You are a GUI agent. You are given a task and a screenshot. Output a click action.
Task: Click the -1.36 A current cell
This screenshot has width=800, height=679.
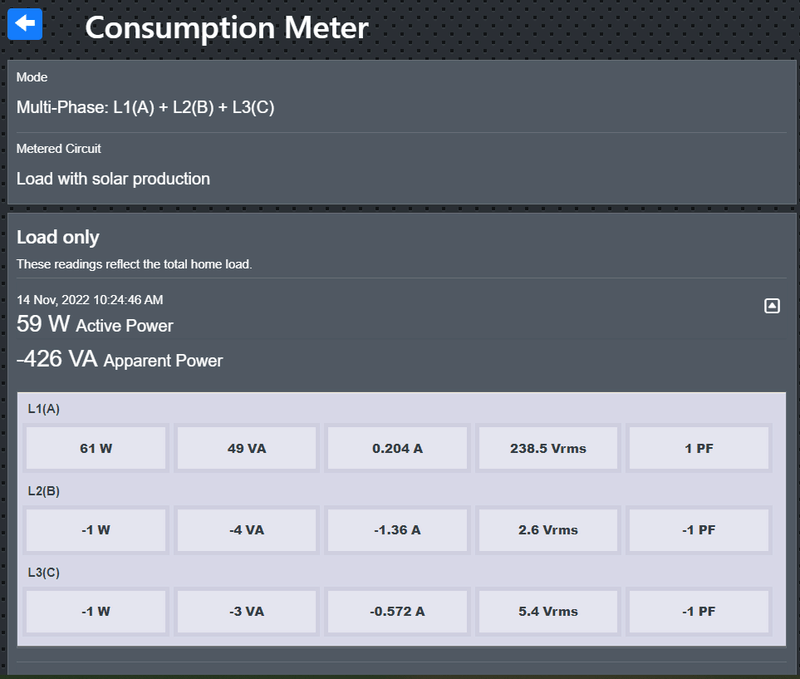tap(397, 530)
